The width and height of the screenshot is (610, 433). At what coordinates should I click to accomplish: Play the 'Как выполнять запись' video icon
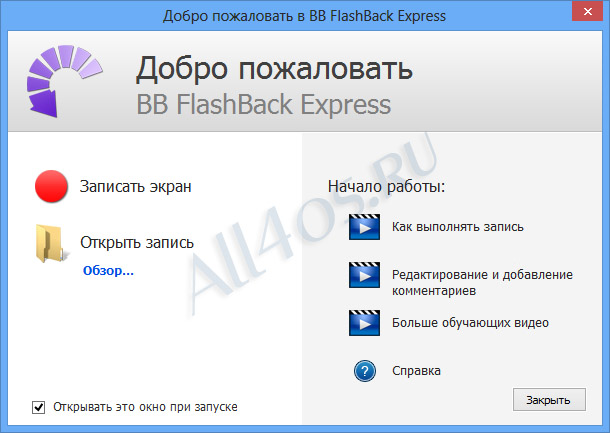(364, 227)
